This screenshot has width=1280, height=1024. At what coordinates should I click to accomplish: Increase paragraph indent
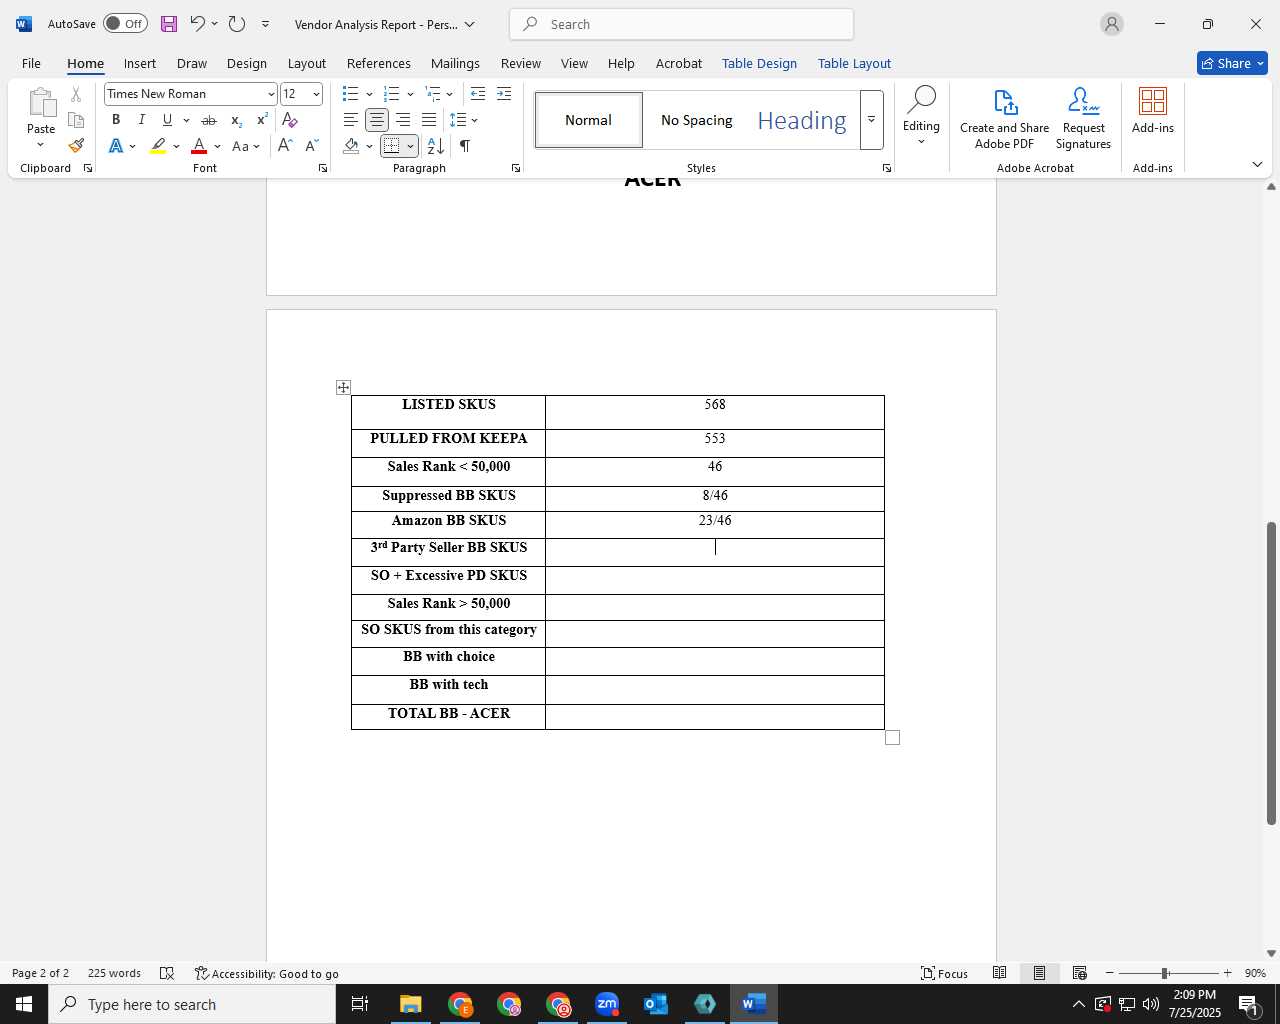[x=504, y=94]
